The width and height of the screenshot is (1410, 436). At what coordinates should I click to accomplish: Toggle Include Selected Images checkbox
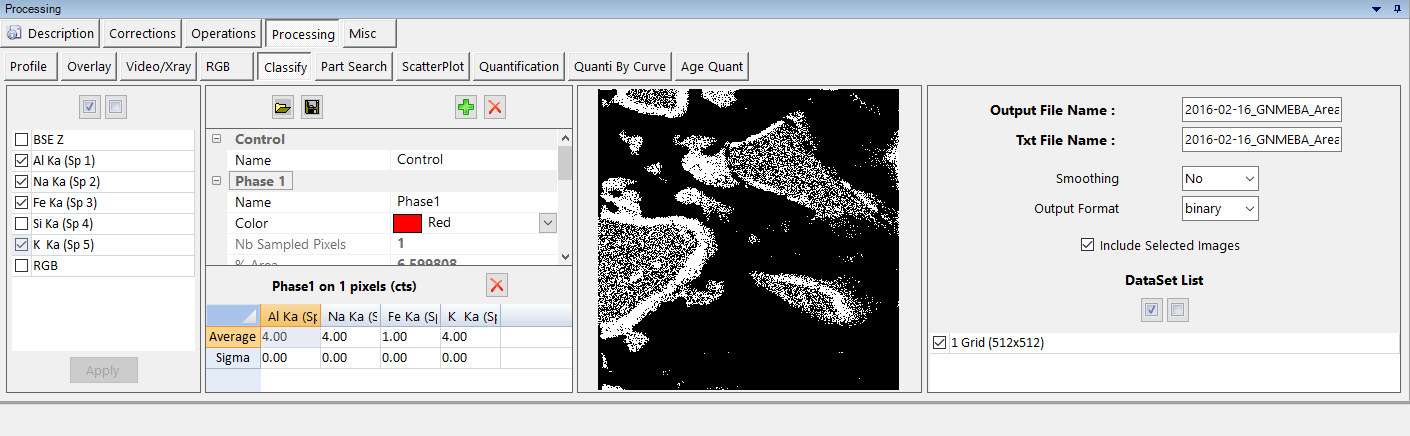(x=1087, y=245)
